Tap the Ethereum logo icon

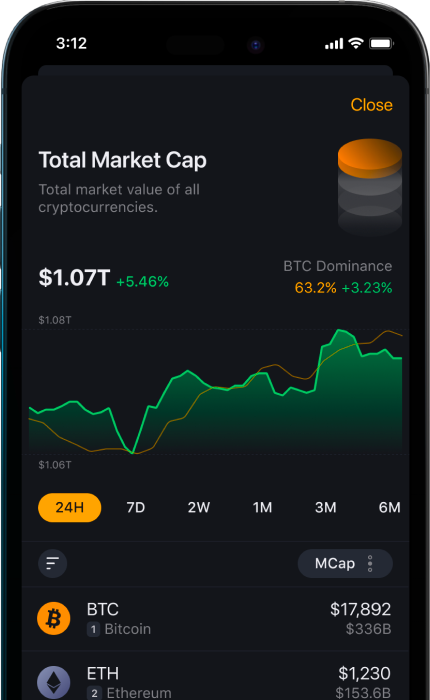click(54, 683)
